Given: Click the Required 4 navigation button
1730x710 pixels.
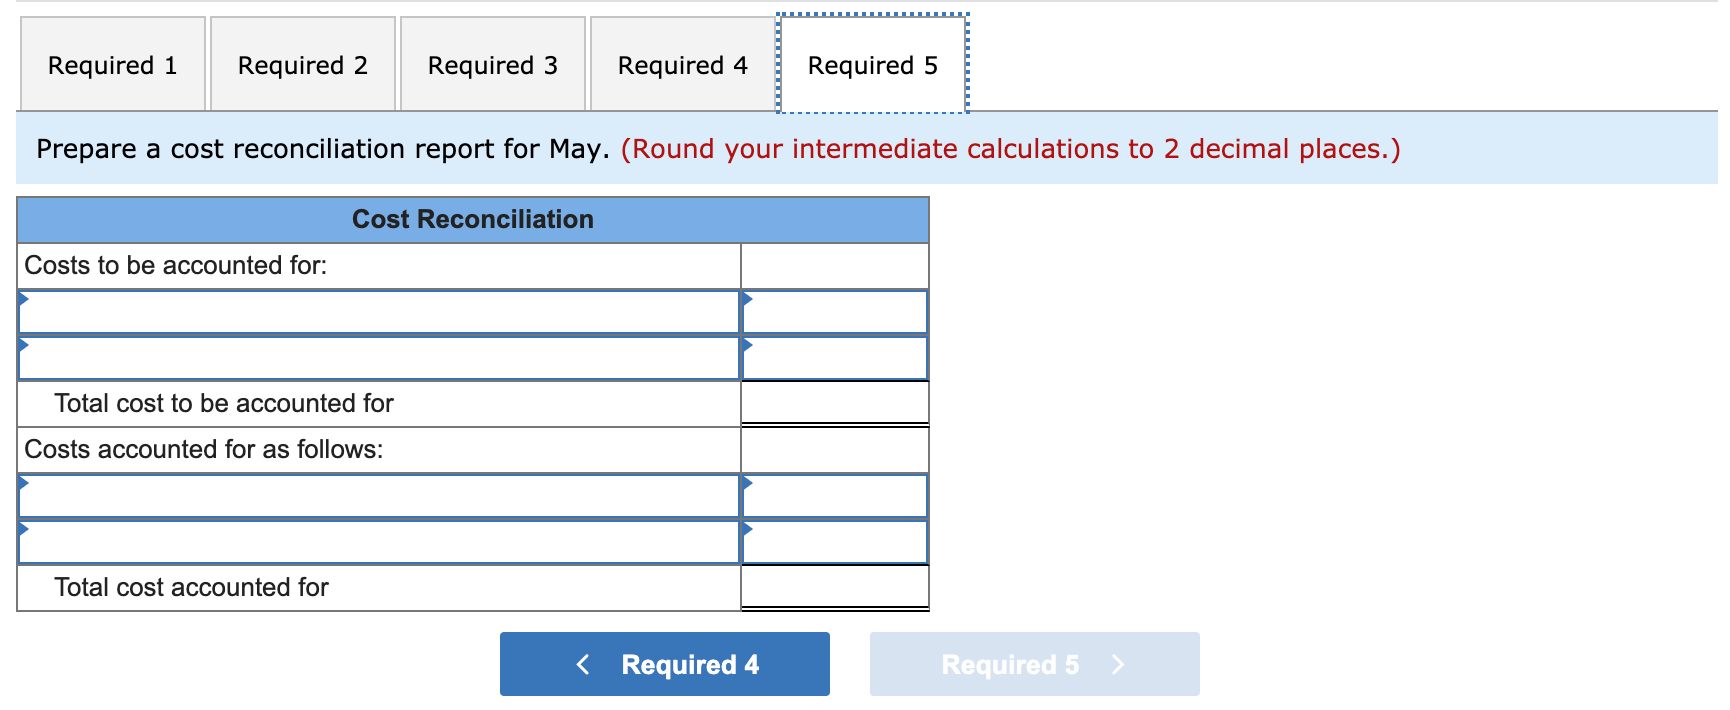Looking at the screenshot, I should click(663, 663).
